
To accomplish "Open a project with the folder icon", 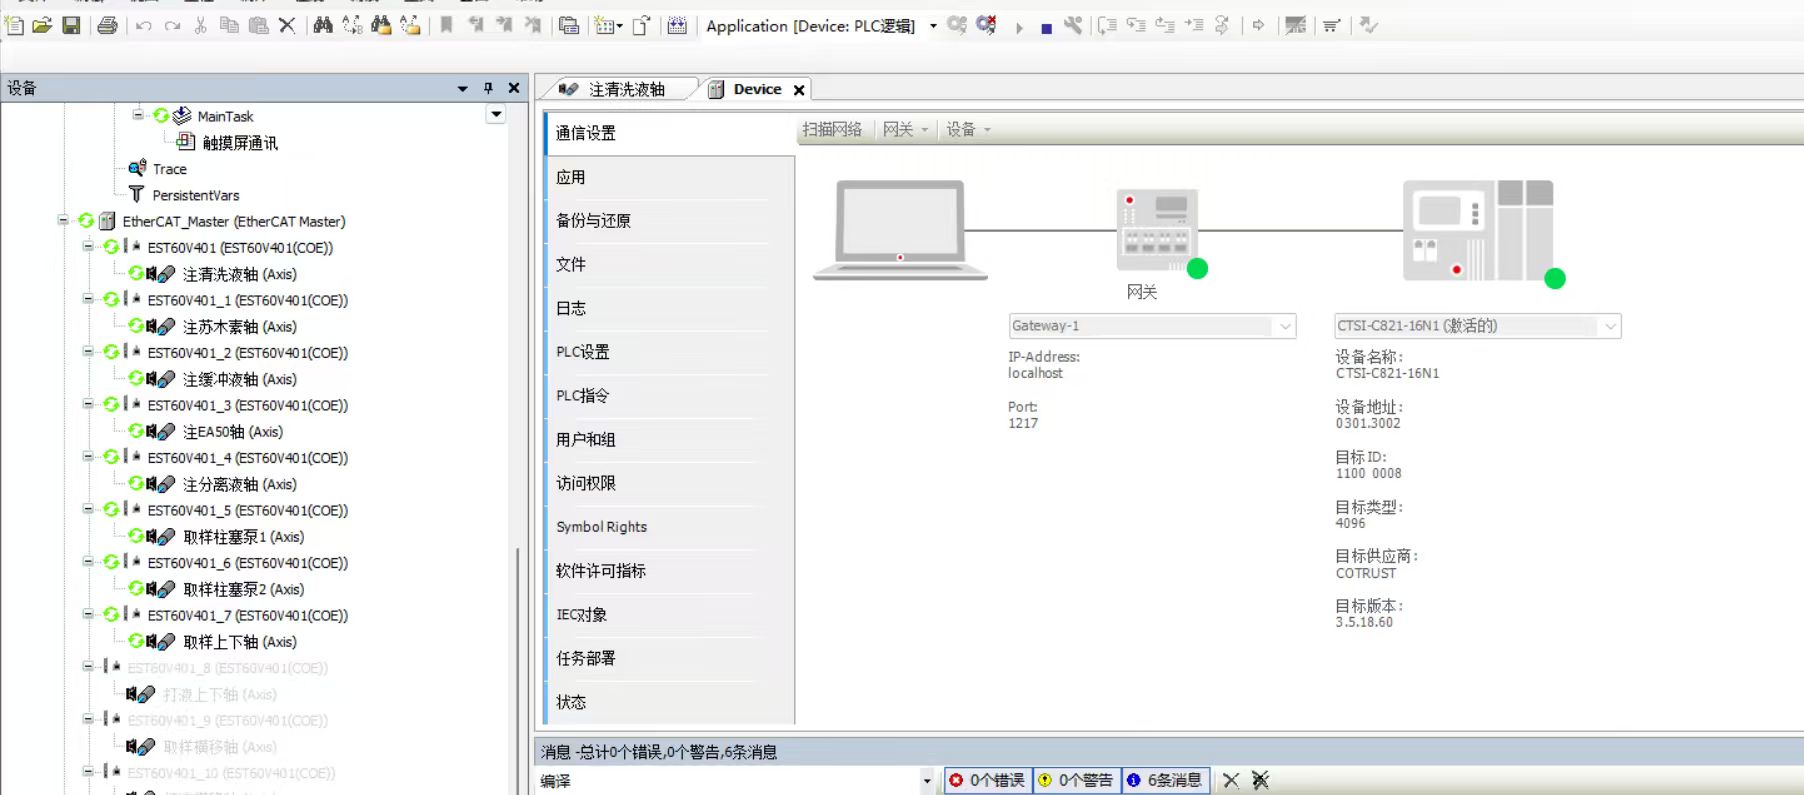I will [42, 25].
